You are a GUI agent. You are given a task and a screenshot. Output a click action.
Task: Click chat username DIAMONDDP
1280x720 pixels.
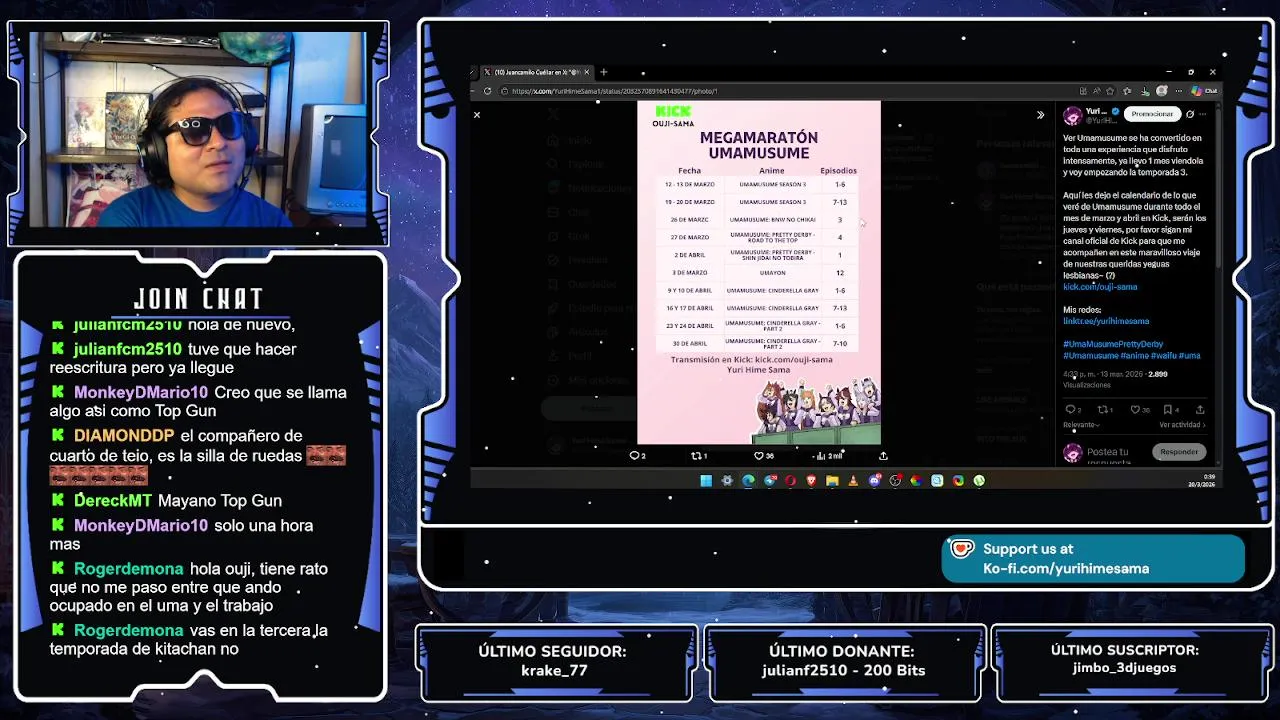pyautogui.click(x=124, y=436)
